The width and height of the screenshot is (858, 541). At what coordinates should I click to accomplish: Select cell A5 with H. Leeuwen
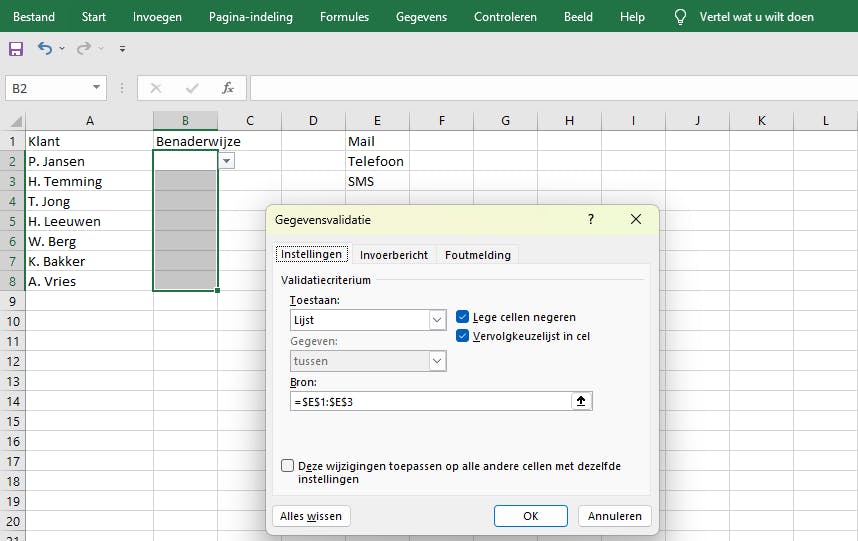[89, 221]
